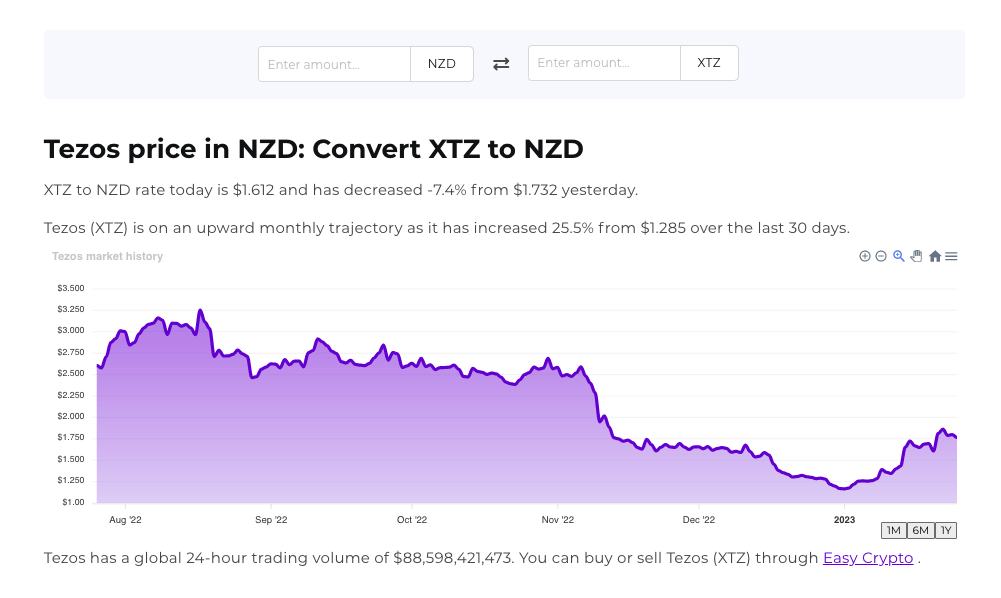Open the XTZ currency dropdown

pos(708,63)
